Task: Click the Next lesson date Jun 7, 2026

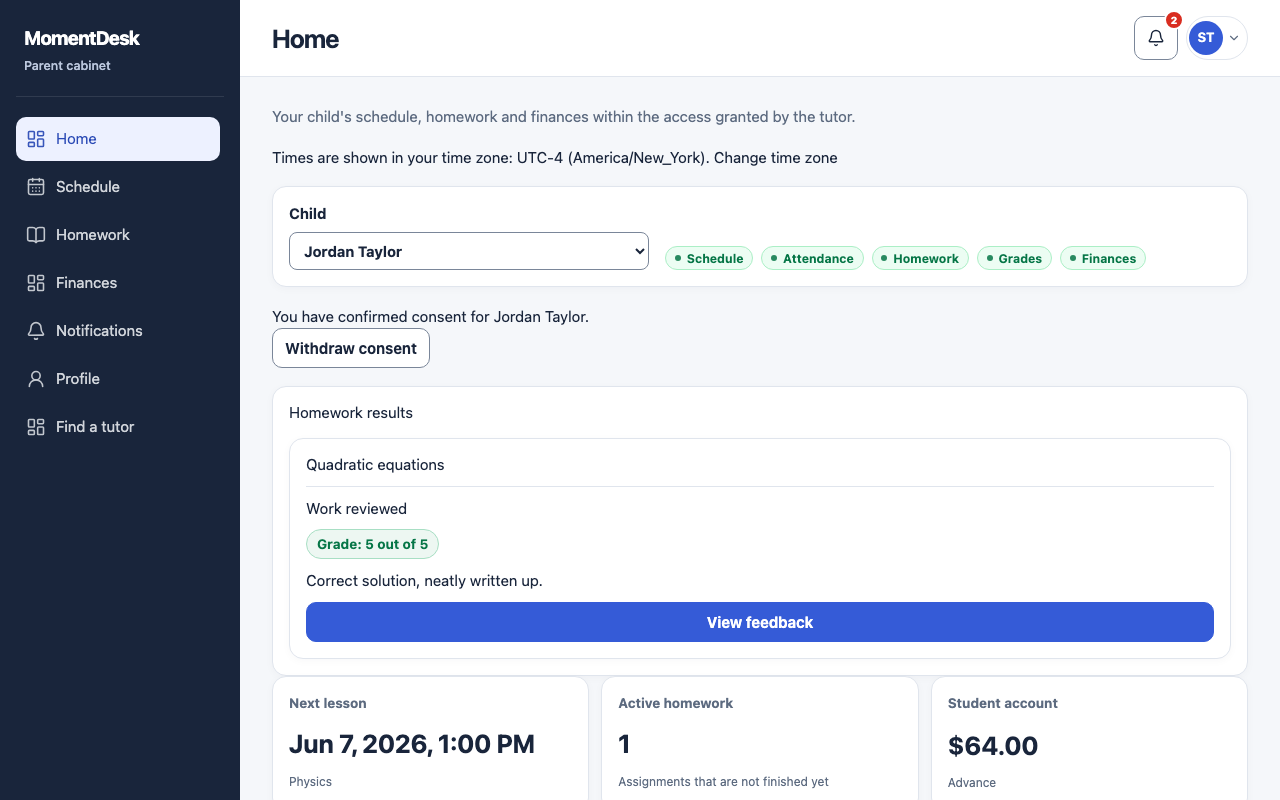Action: point(412,744)
